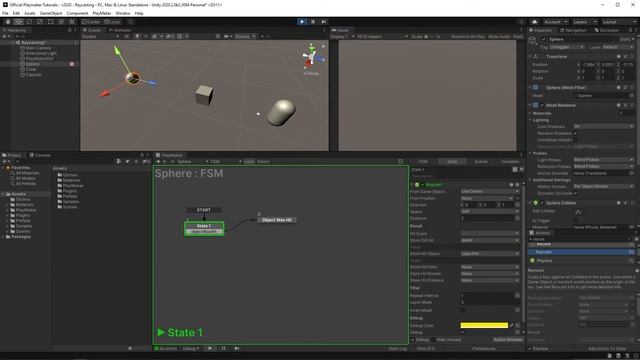The image size is (640, 360).
Task: Switch to the PlayMaker FSM tab
Action: (423, 162)
